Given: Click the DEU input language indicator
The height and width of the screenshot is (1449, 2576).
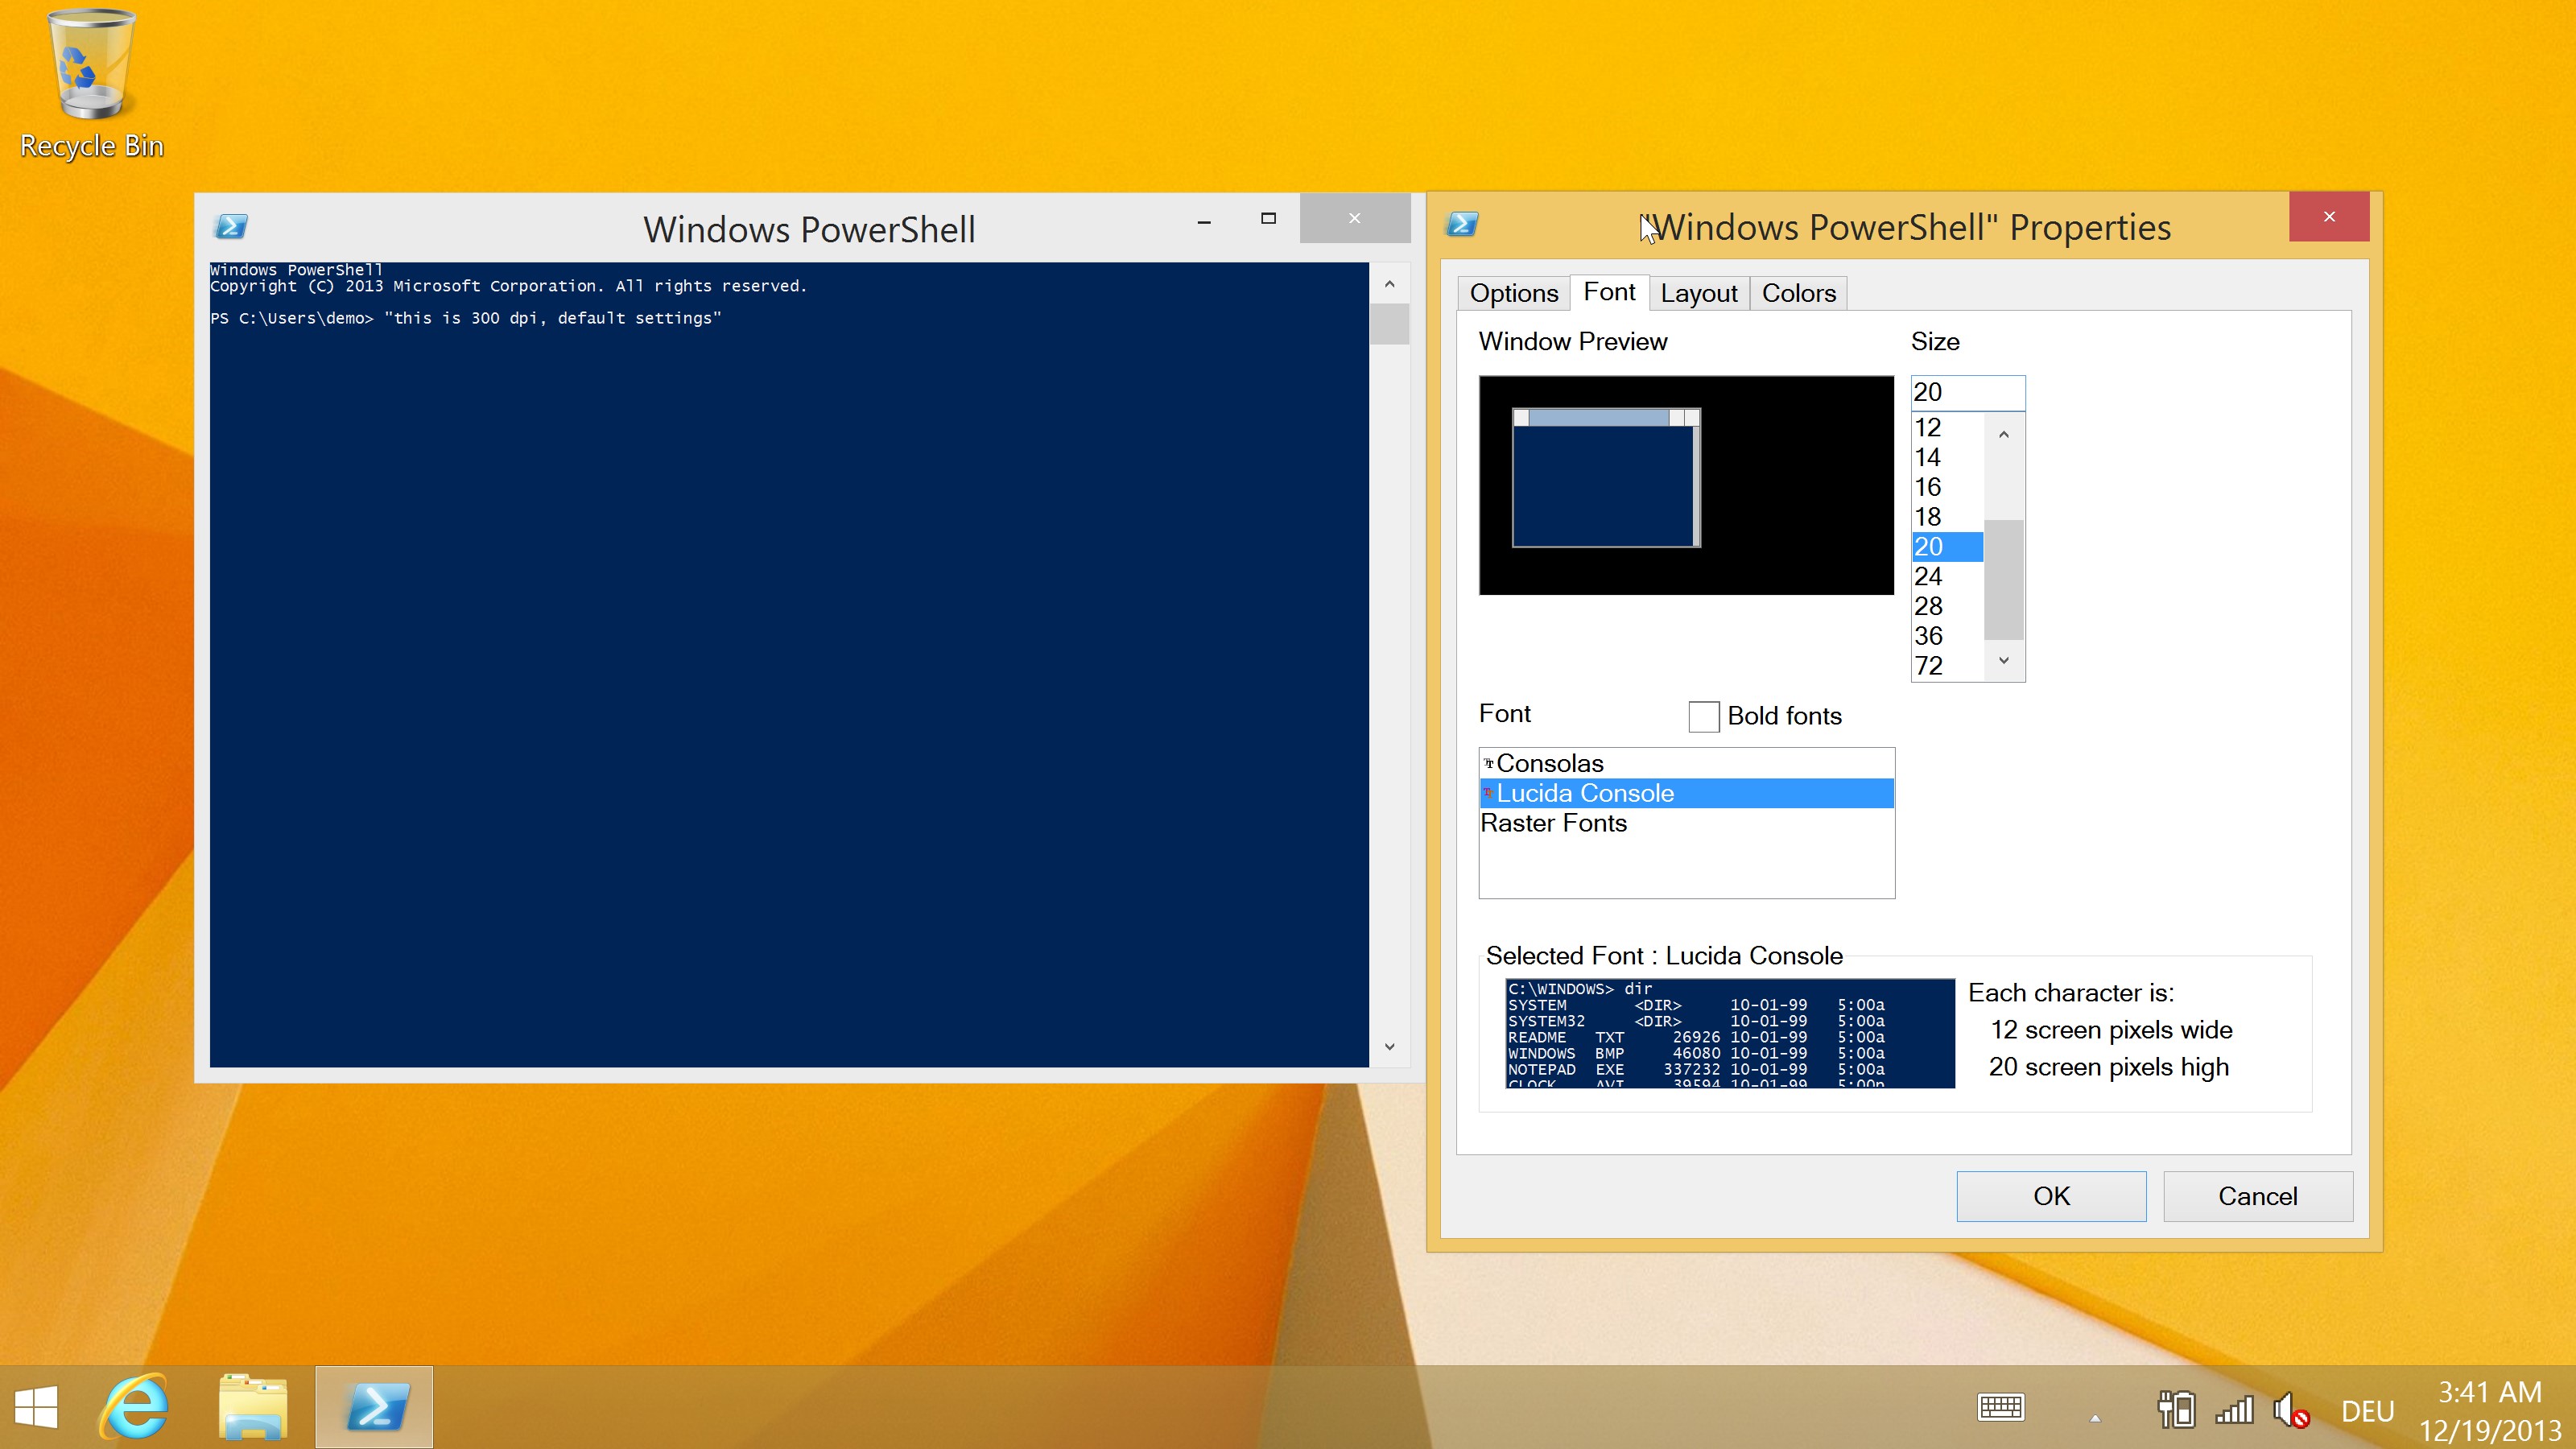Looking at the screenshot, I should [x=2367, y=1411].
